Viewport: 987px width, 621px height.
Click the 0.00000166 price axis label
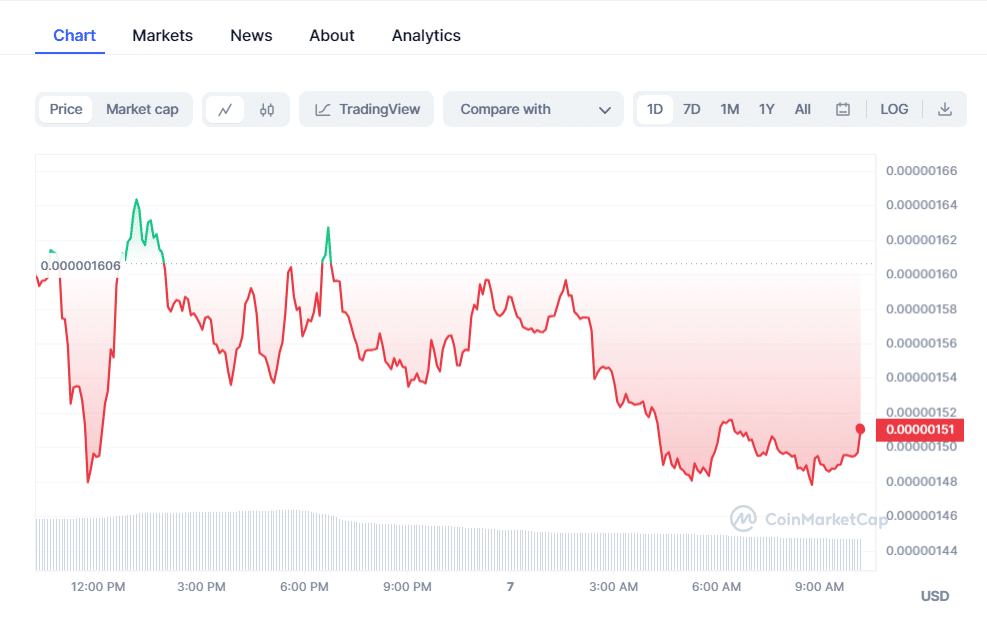pyautogui.click(x=922, y=171)
